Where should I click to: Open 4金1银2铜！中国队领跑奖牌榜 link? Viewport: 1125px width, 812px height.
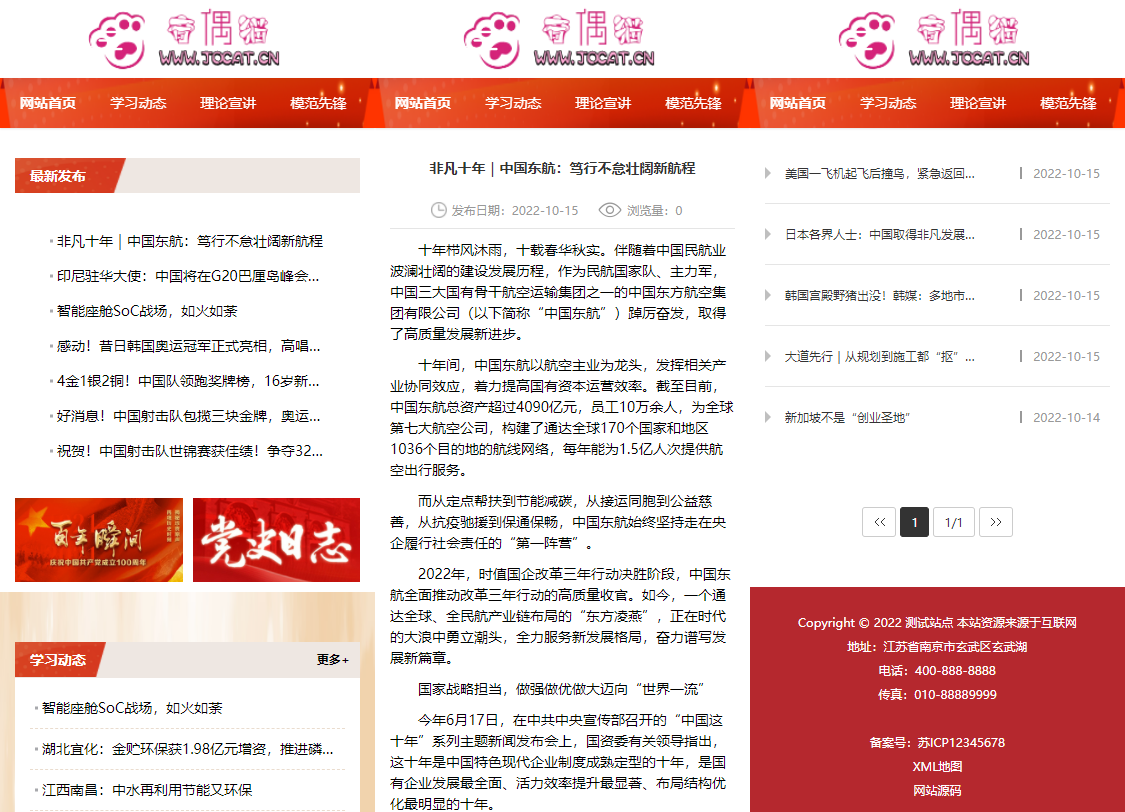coord(188,381)
